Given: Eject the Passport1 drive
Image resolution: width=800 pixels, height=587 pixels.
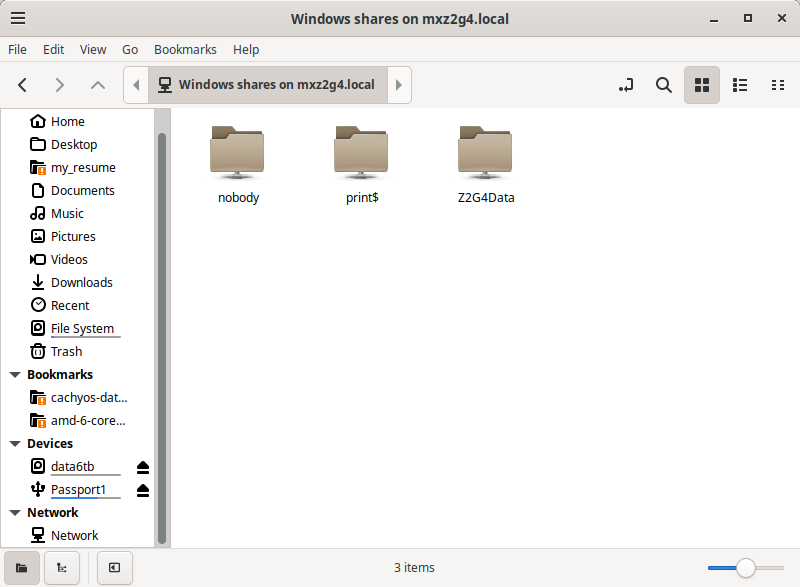Looking at the screenshot, I should (141, 490).
